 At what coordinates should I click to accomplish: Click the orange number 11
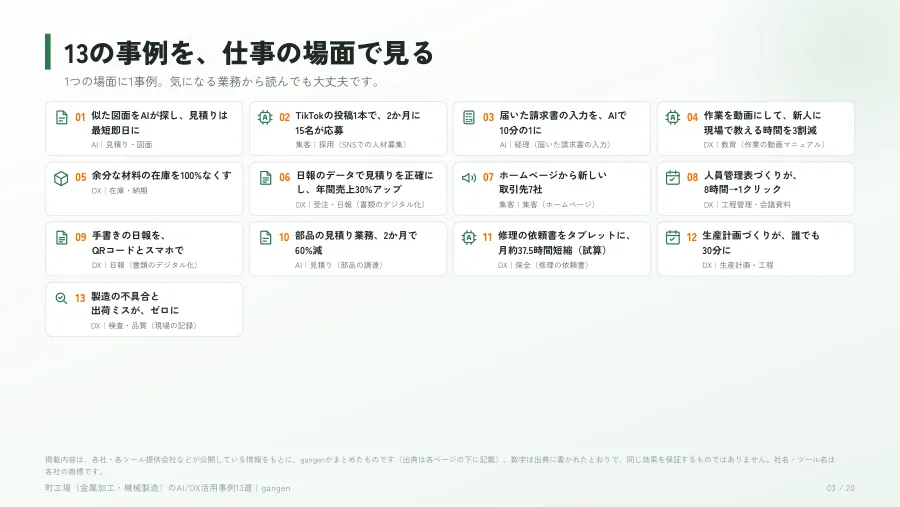click(487, 238)
